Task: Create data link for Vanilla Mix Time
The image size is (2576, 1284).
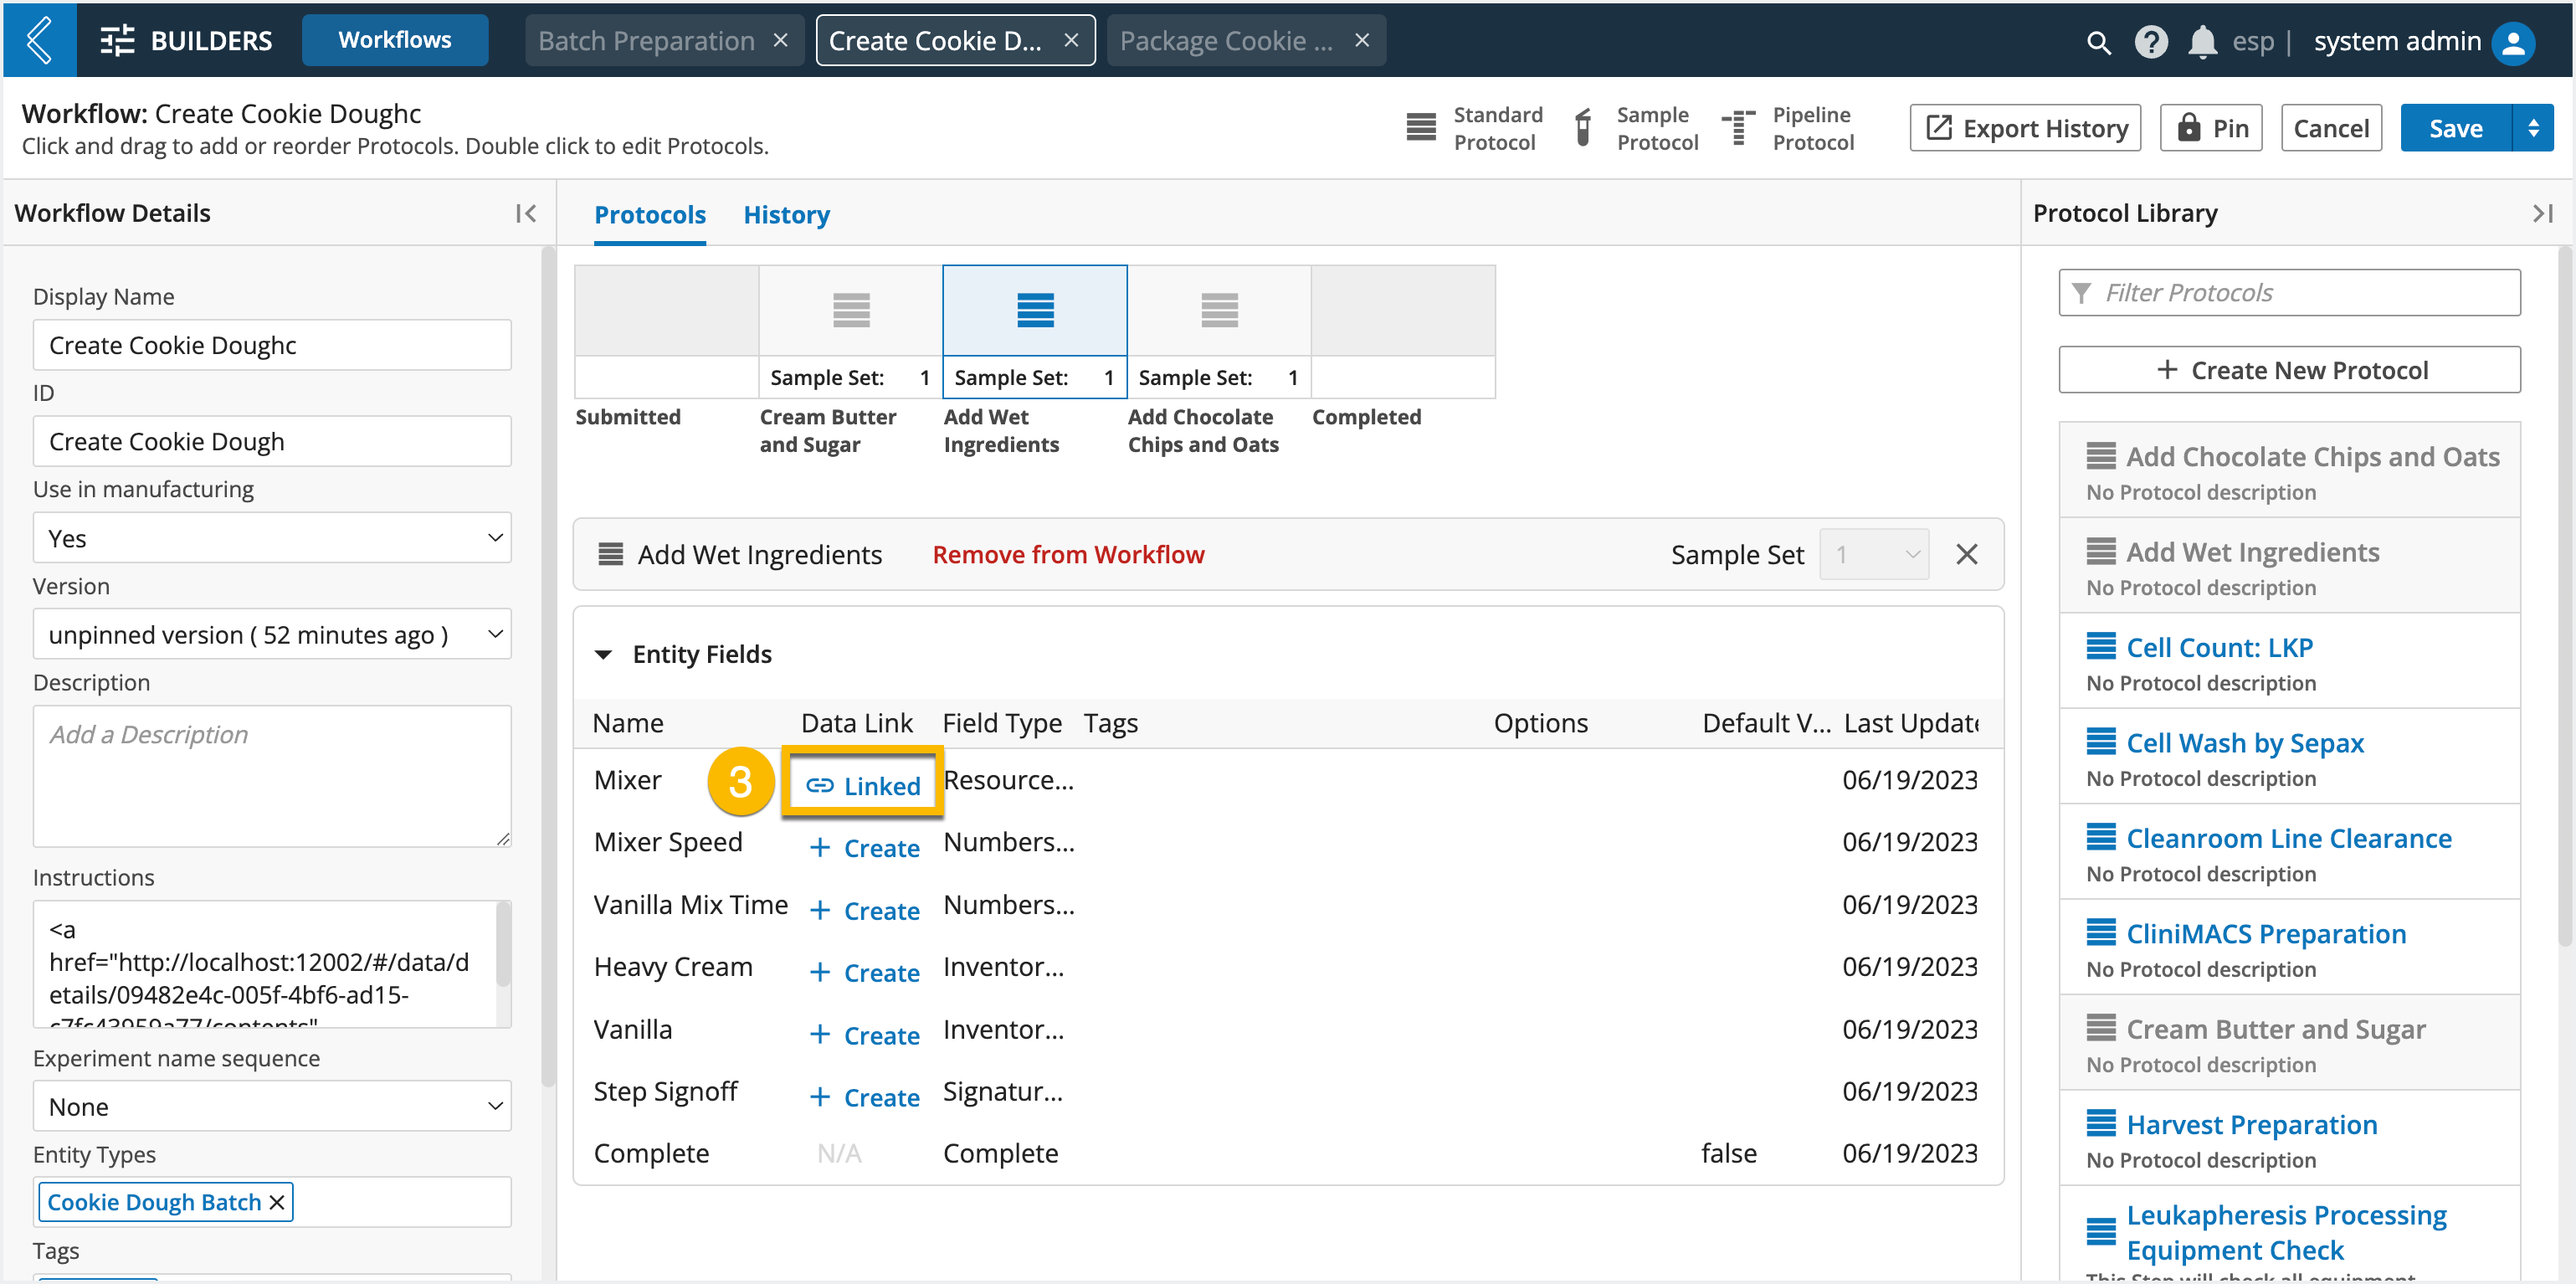Action: coord(864,910)
